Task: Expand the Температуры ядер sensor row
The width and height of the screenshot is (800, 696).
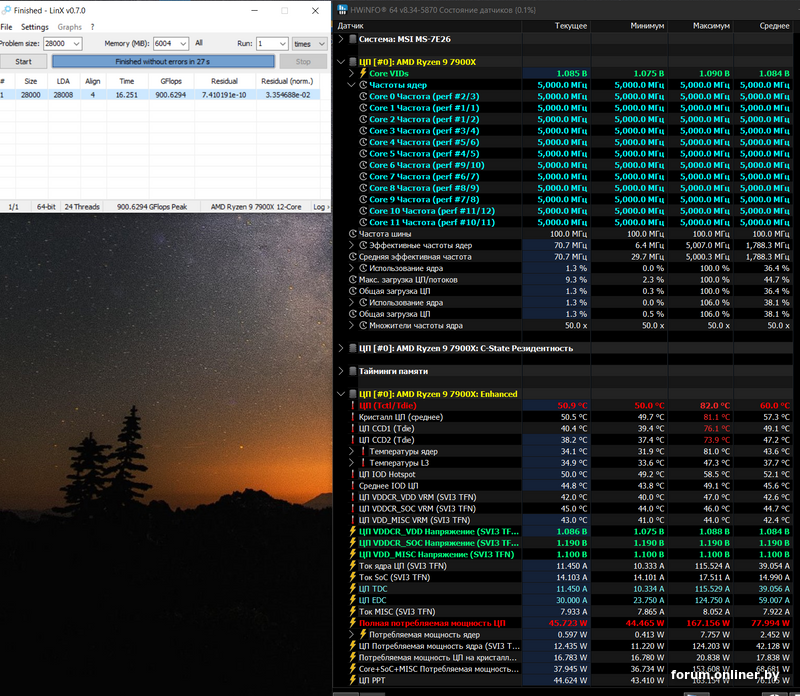Action: (x=352, y=451)
